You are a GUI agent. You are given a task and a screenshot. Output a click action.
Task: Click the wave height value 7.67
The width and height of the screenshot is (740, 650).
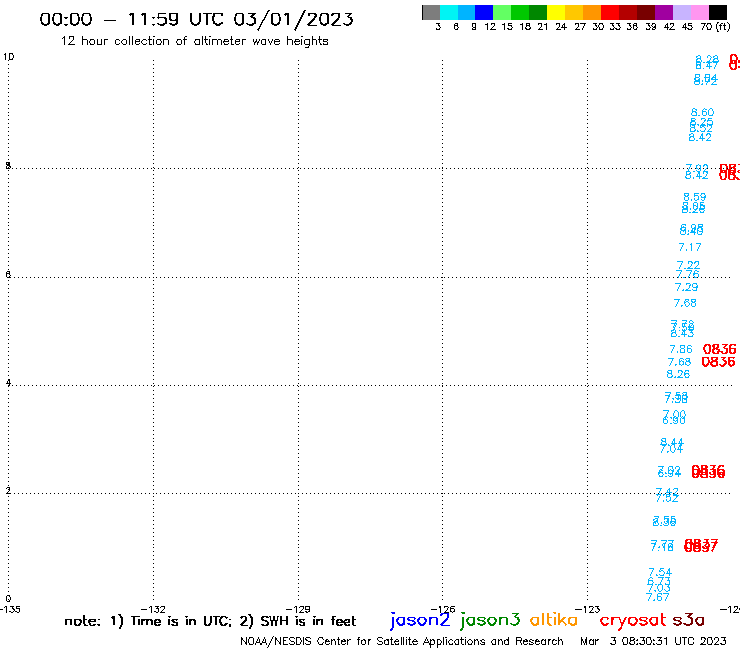[657, 597]
